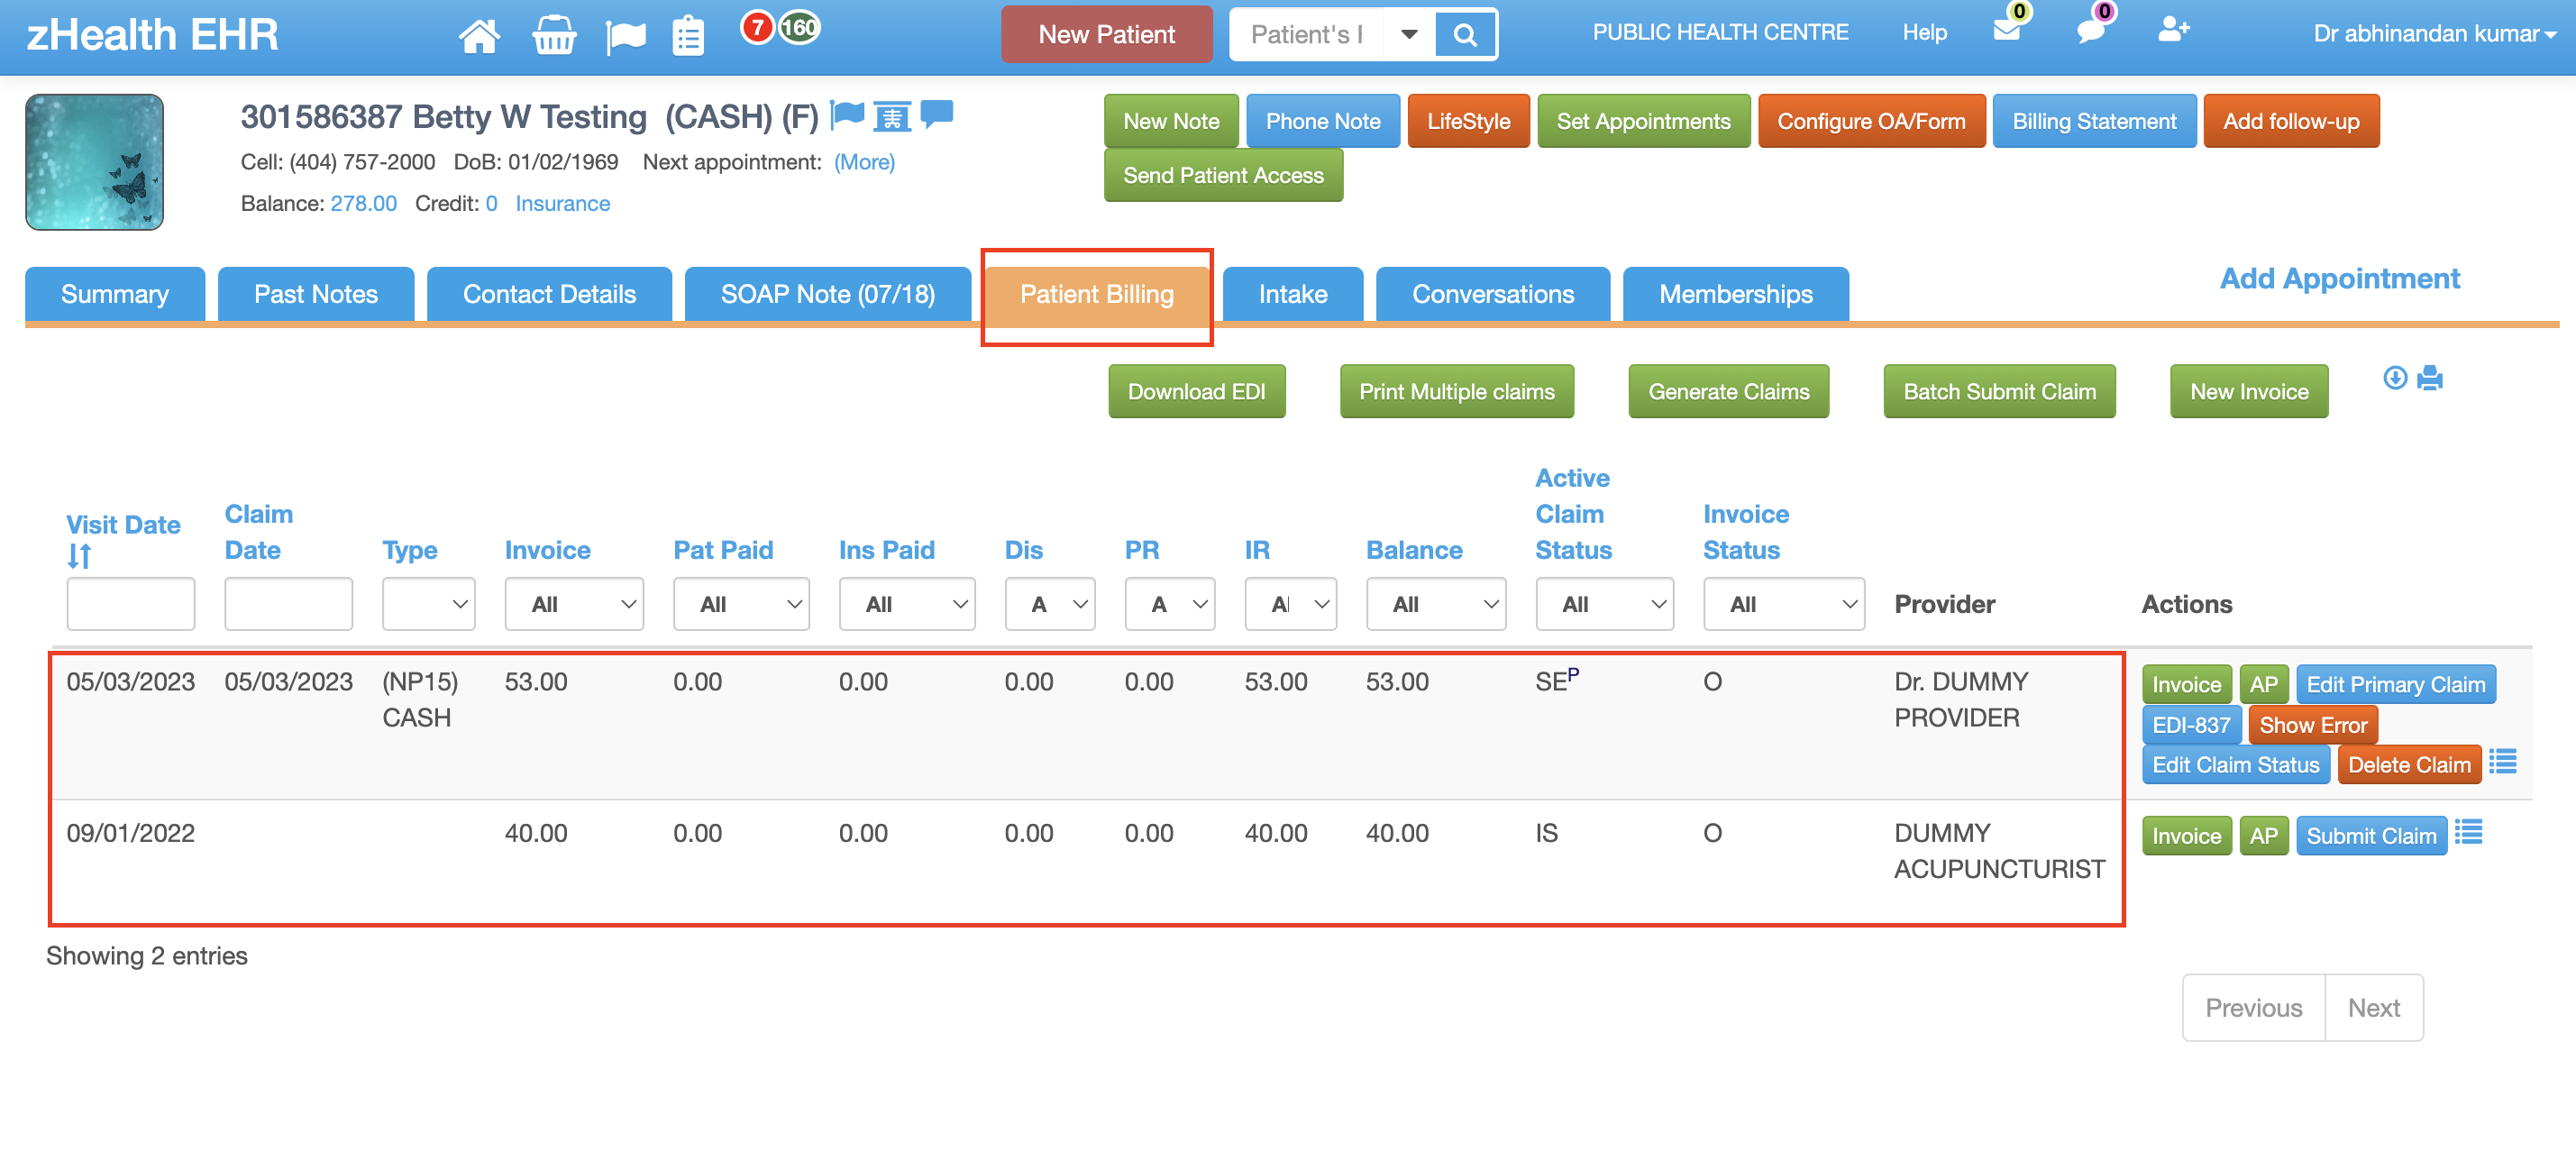The image size is (2576, 1161).
Task: Click the Generate Claims button
Action: (1728, 392)
